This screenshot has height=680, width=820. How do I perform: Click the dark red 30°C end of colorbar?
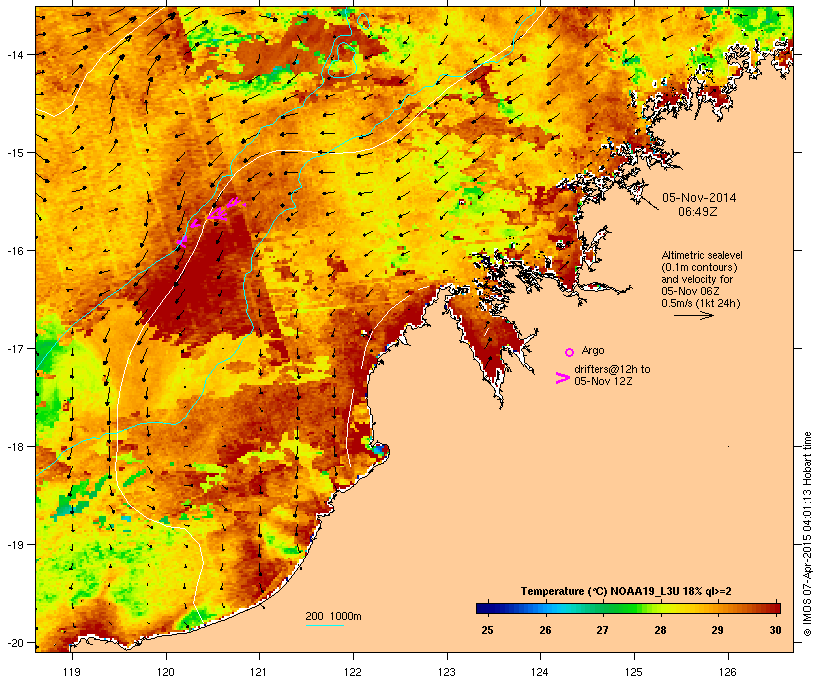pos(775,608)
